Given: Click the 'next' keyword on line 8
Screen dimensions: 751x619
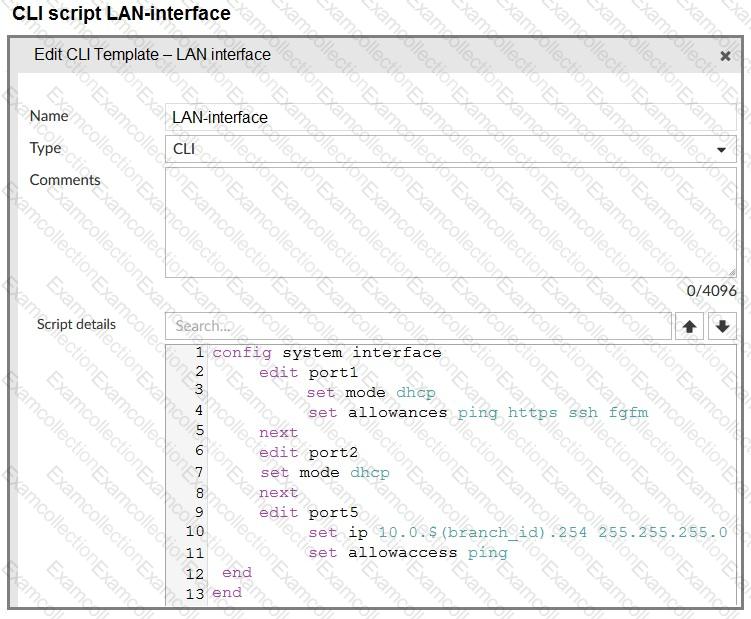Looking at the screenshot, I should (278, 492).
